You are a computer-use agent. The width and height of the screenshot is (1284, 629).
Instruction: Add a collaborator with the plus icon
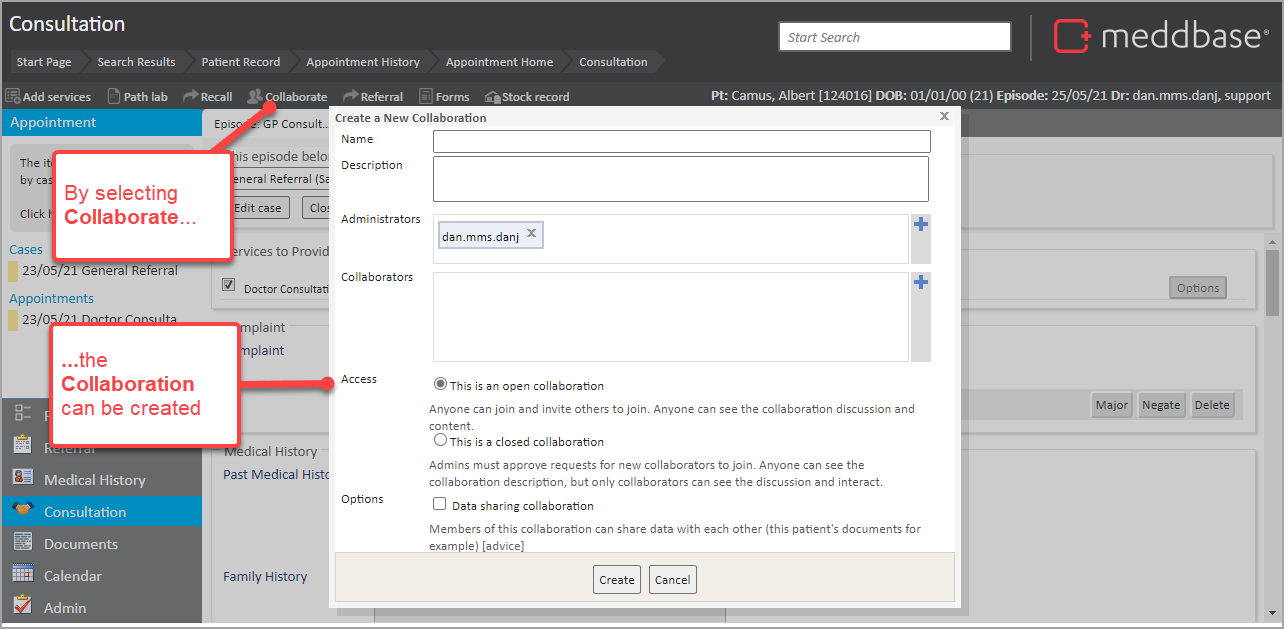(x=921, y=283)
